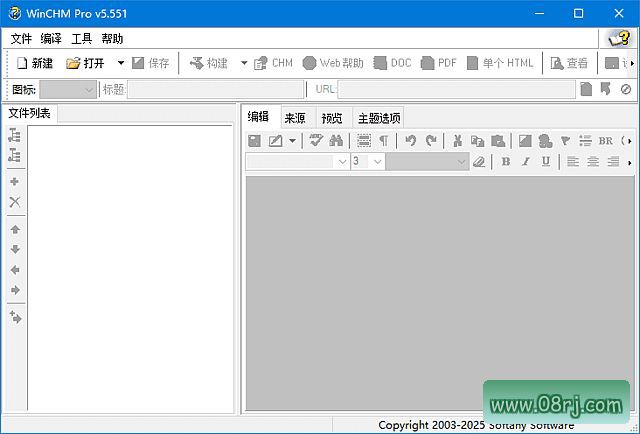Click the top tree structure icon in sidebar

click(15, 135)
